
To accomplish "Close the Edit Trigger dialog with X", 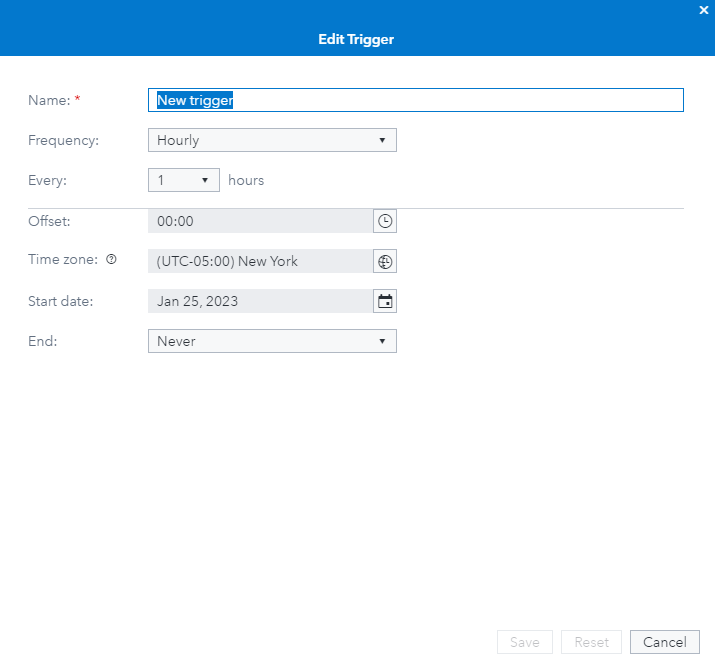I will click(703, 9).
